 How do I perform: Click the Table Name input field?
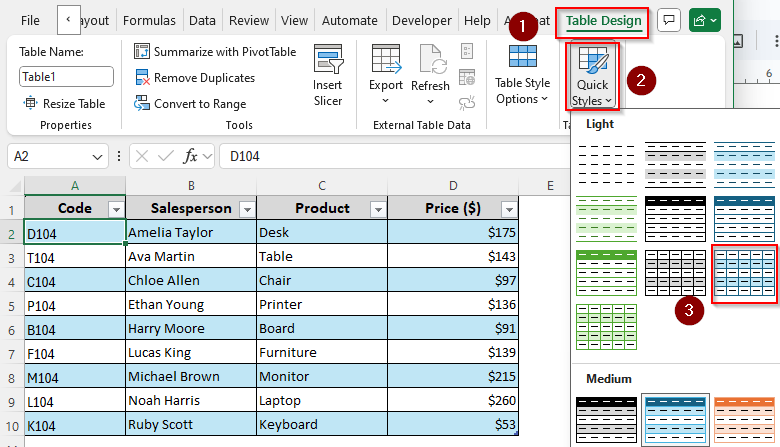[66, 77]
